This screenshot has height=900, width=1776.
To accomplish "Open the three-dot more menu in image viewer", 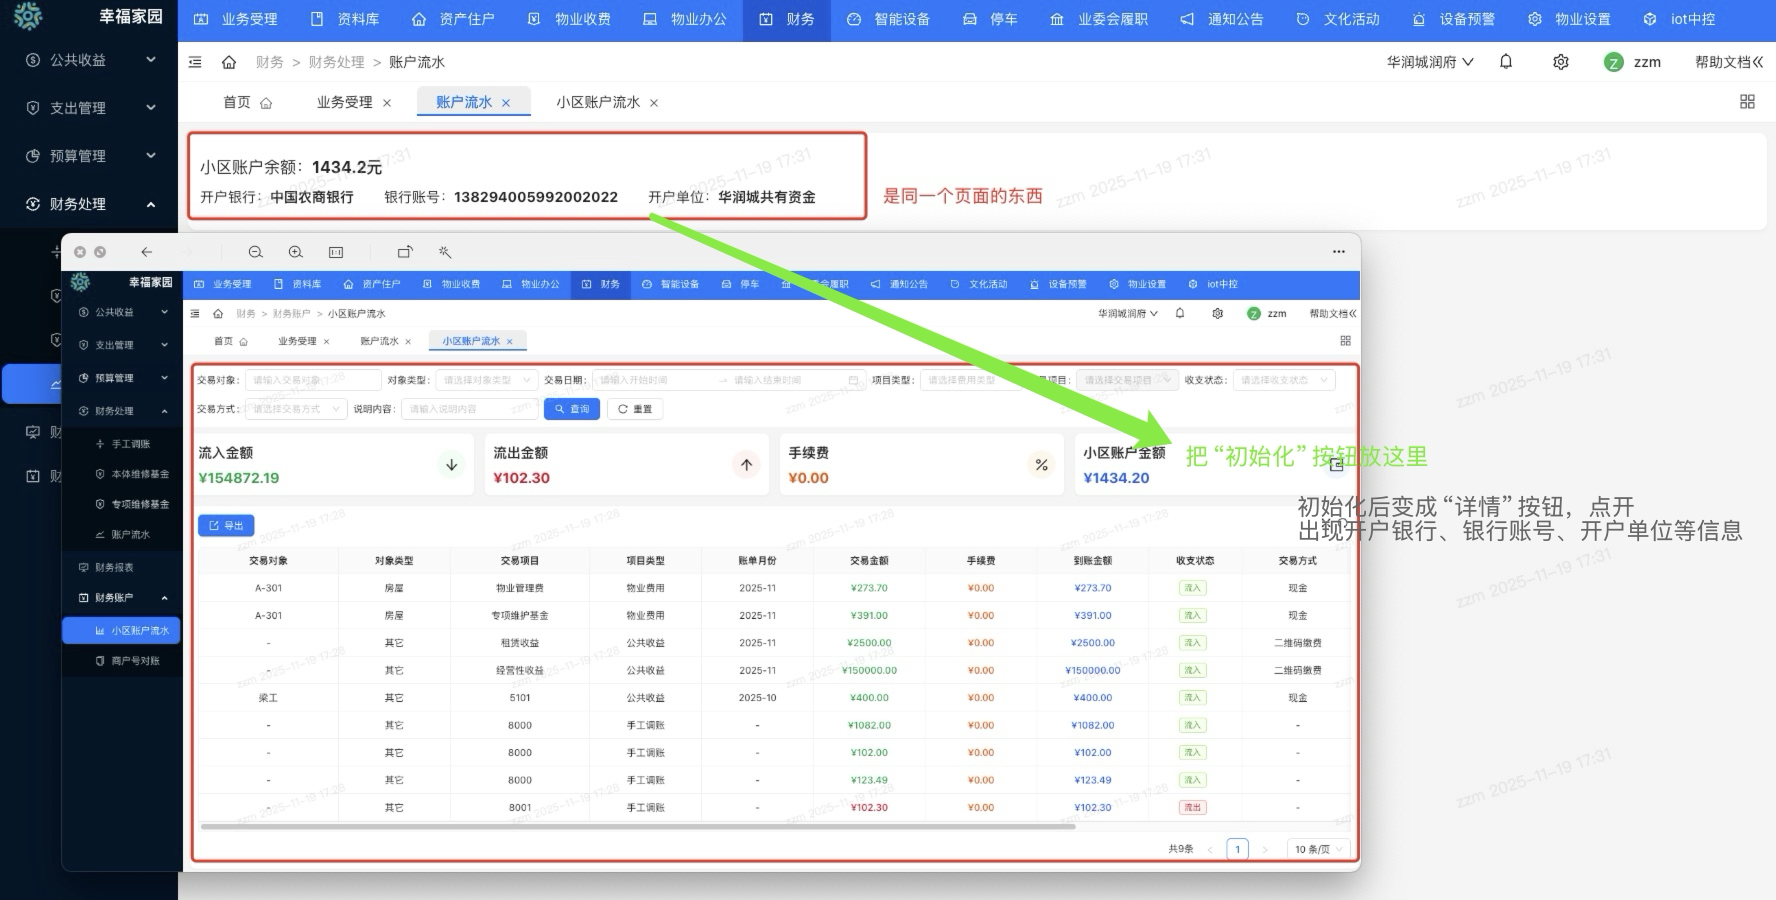I will coord(1338,252).
